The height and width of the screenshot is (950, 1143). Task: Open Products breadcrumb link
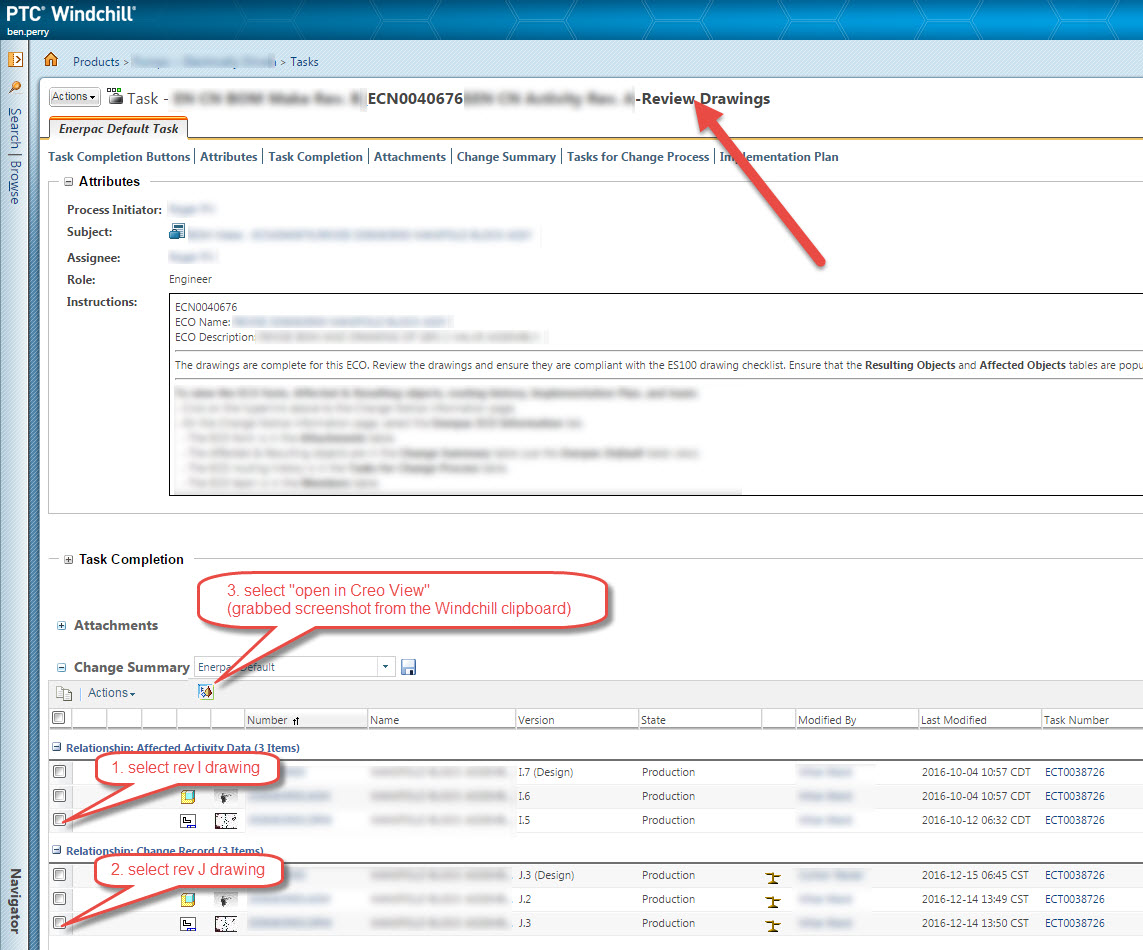tap(96, 62)
